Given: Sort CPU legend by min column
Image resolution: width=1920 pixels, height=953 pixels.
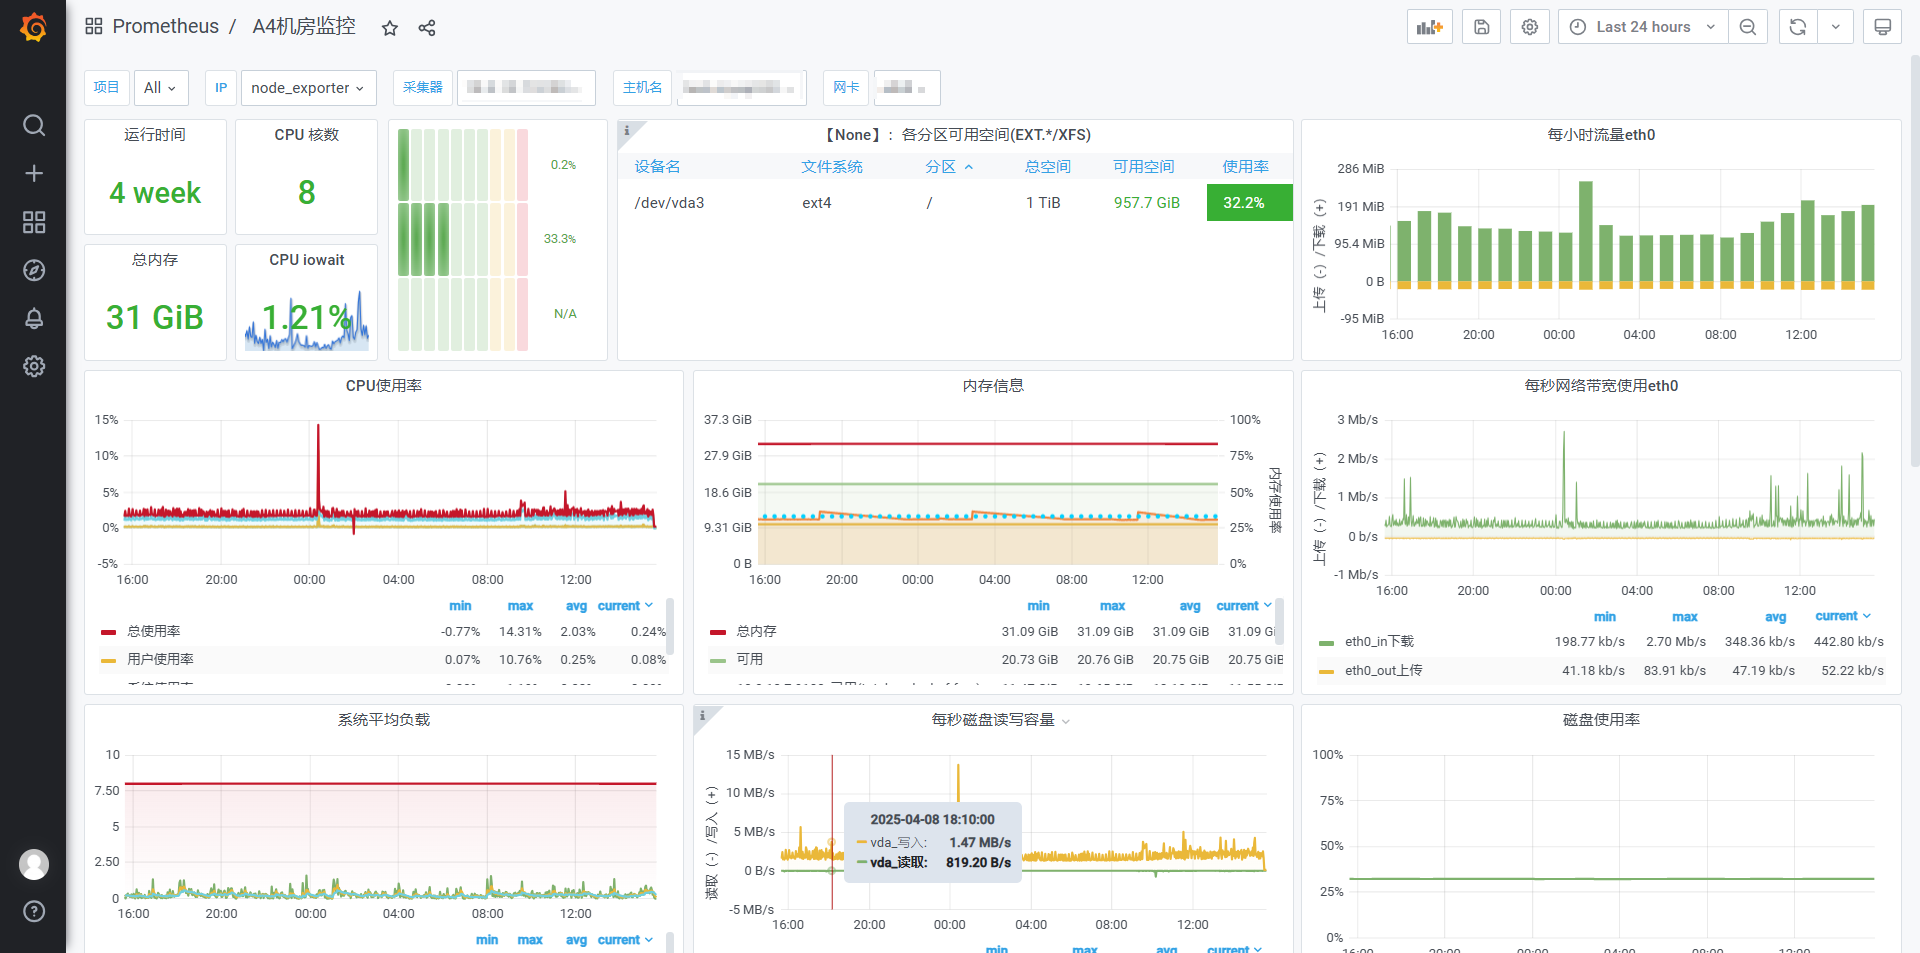Looking at the screenshot, I should click(460, 606).
